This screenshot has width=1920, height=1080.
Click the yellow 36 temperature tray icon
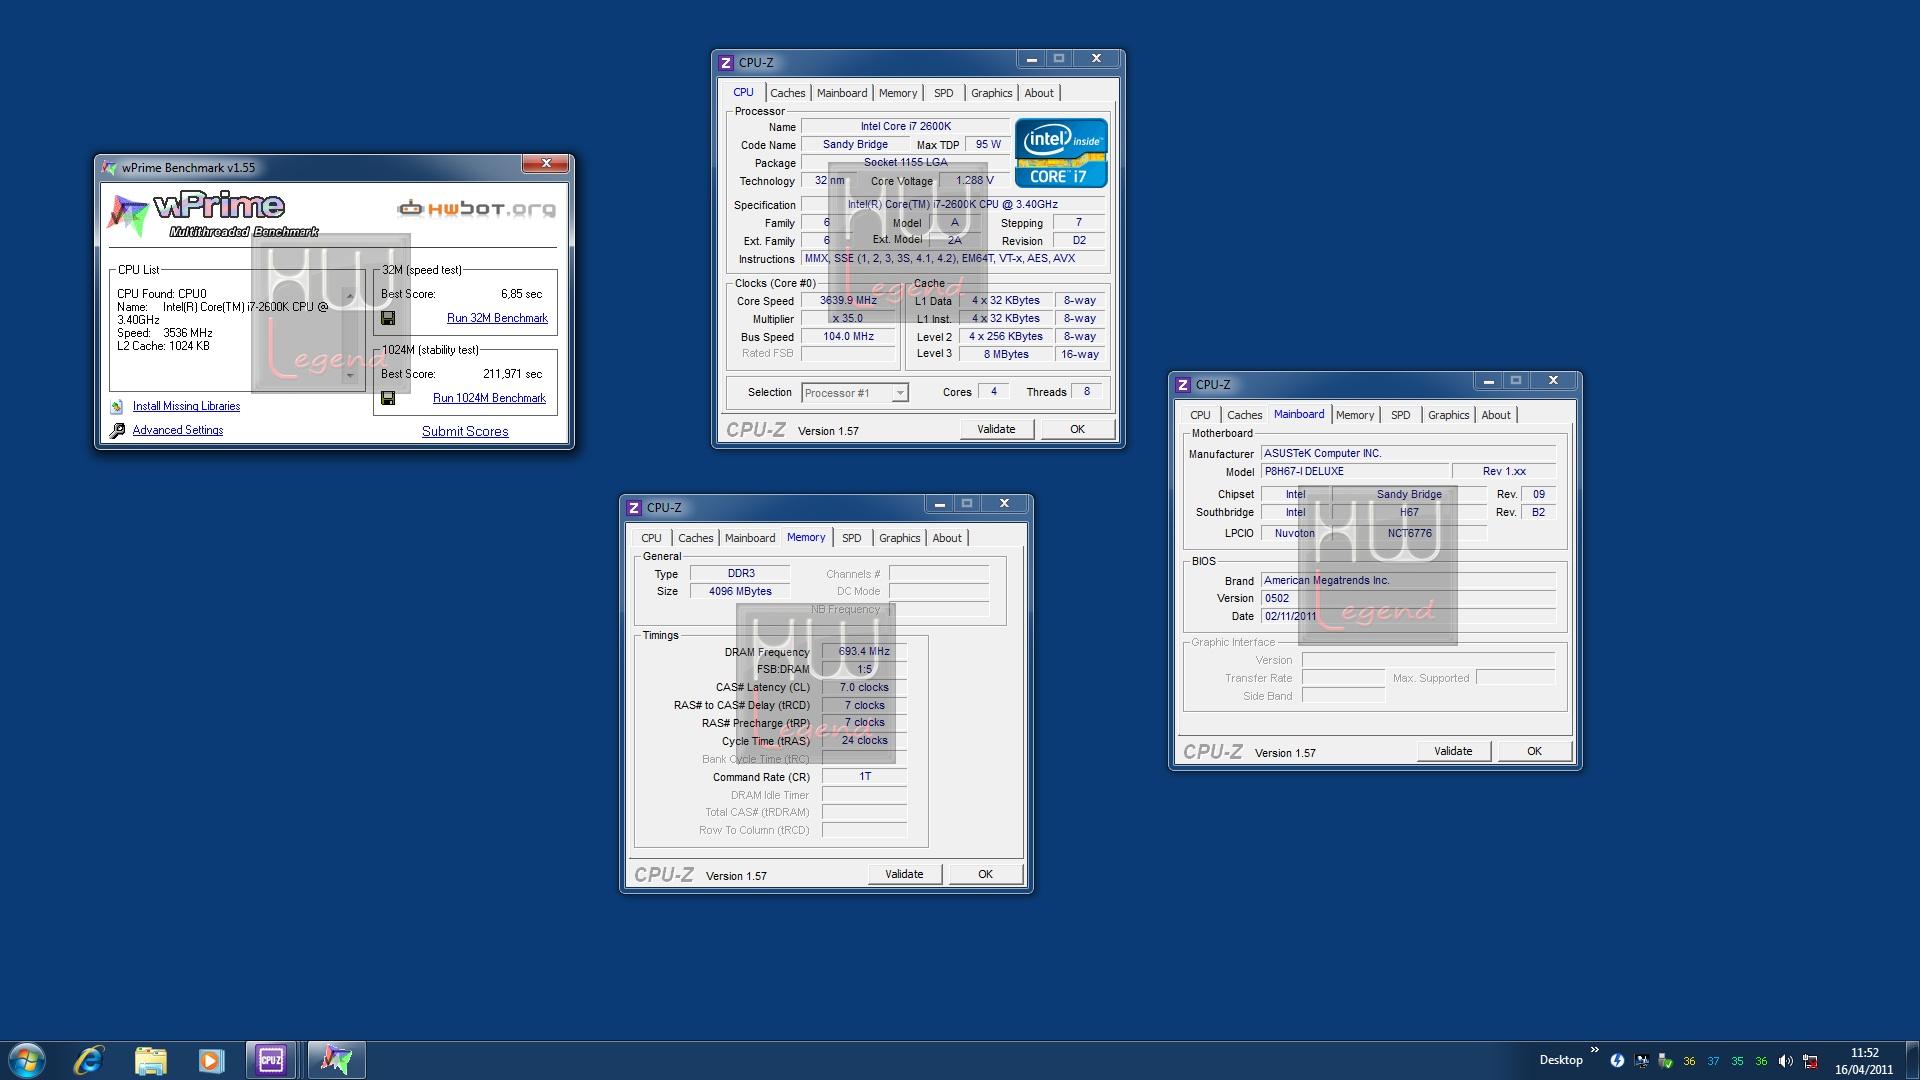coord(1689,1061)
